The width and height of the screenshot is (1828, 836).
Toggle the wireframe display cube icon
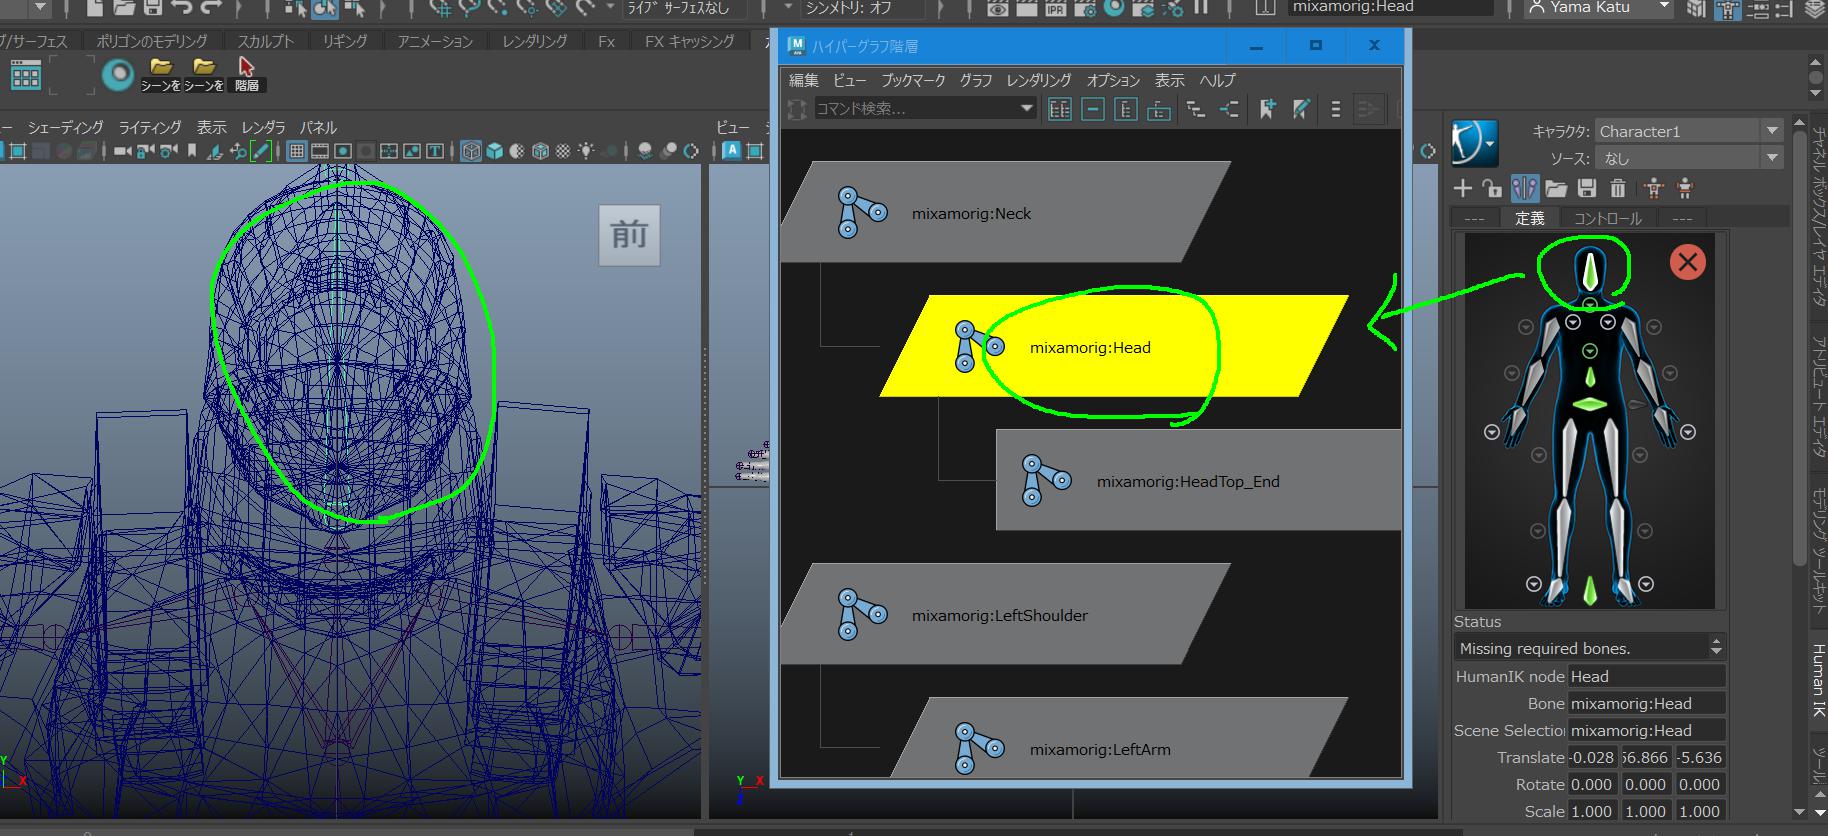(x=470, y=151)
